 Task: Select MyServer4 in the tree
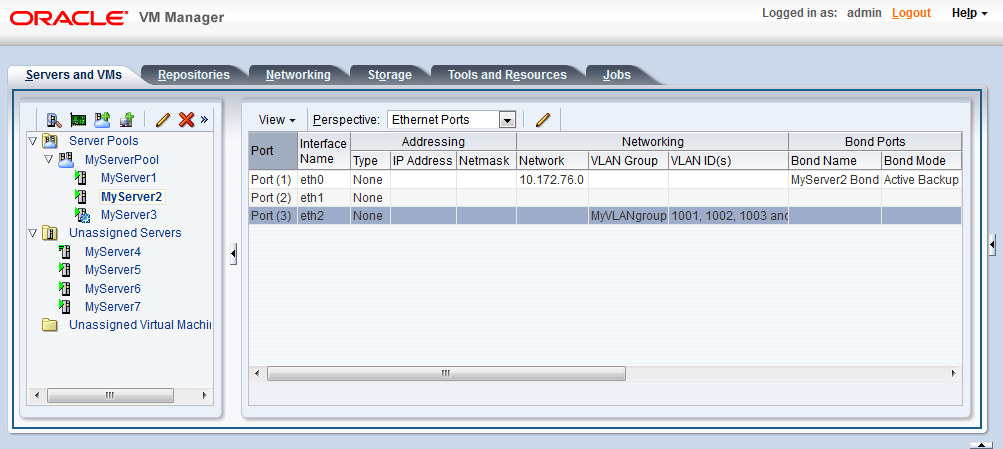[x=113, y=251]
